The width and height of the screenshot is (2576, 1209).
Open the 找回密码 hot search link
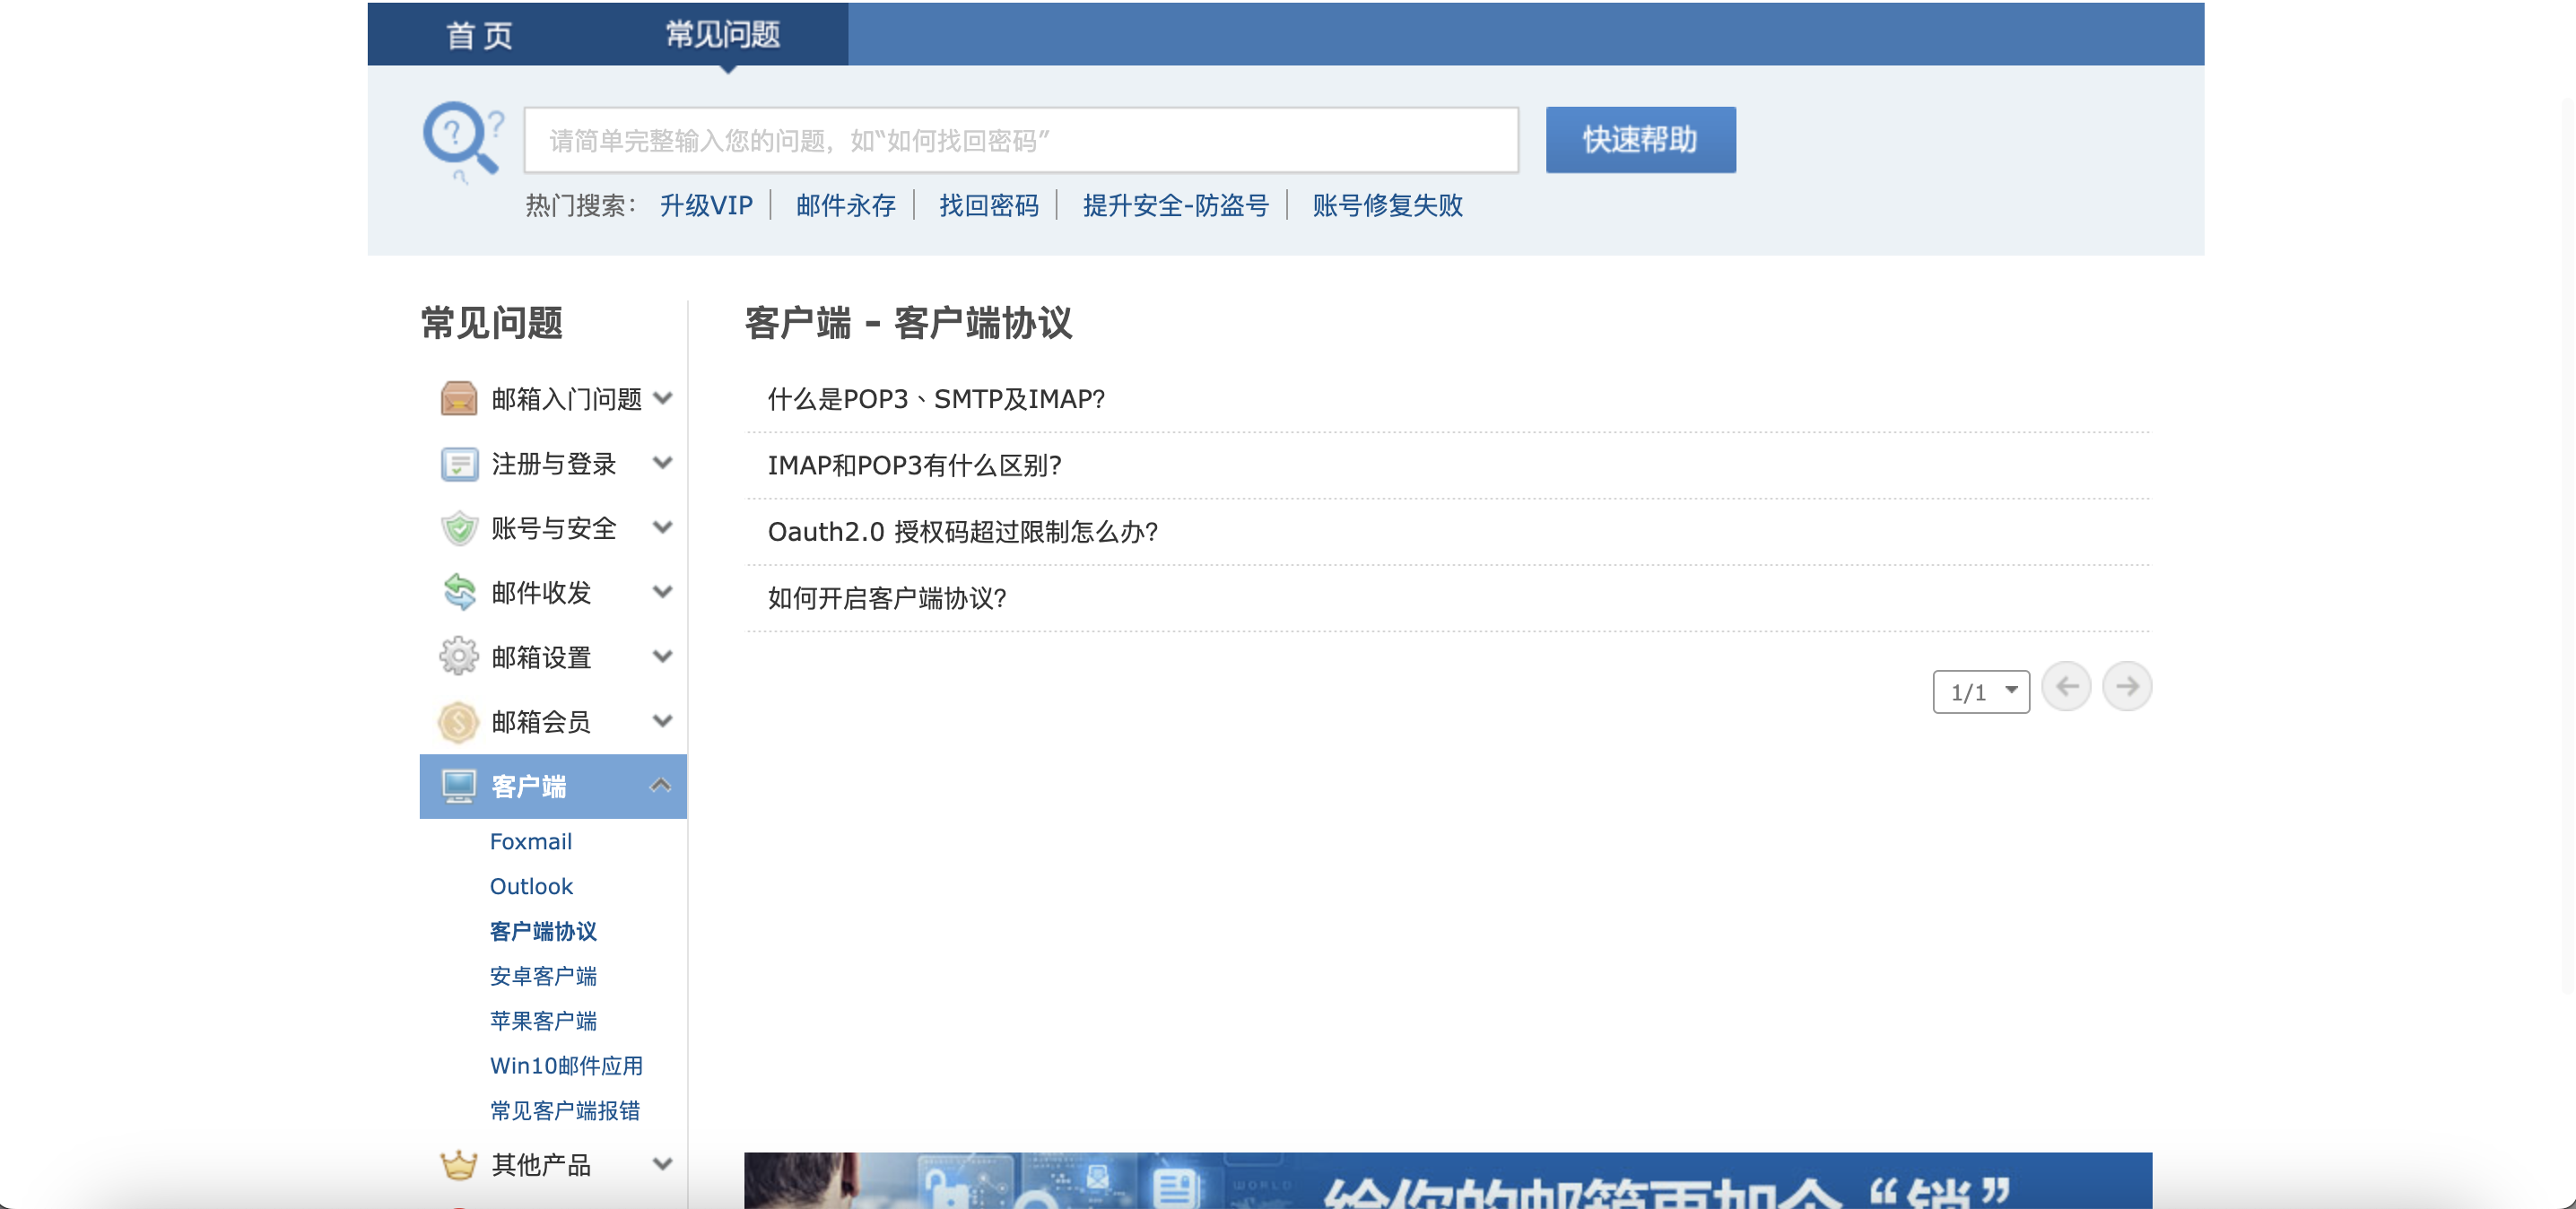tap(988, 206)
